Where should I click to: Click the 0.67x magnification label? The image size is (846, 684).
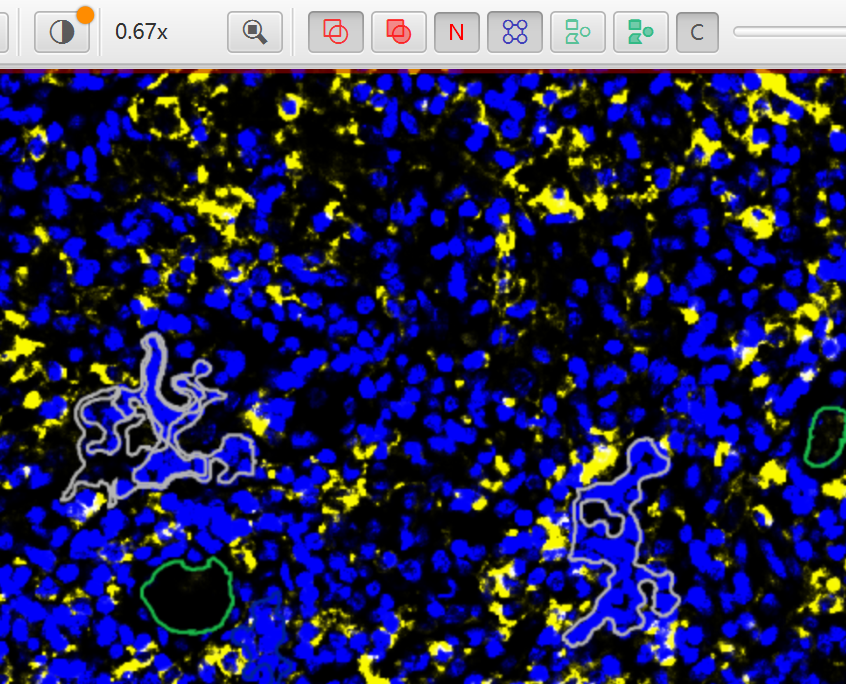[141, 32]
